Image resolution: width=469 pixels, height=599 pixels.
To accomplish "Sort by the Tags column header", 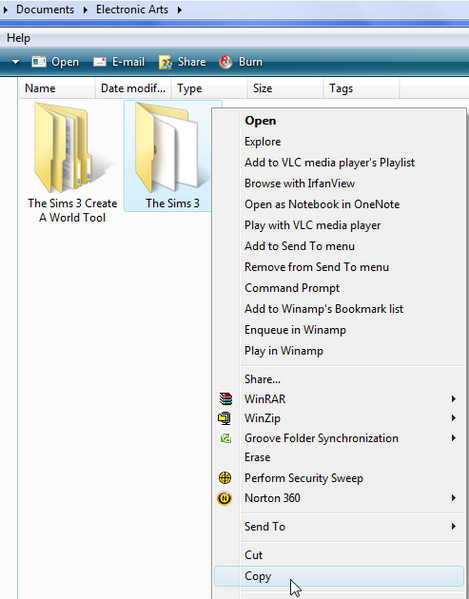I will (x=361, y=88).
